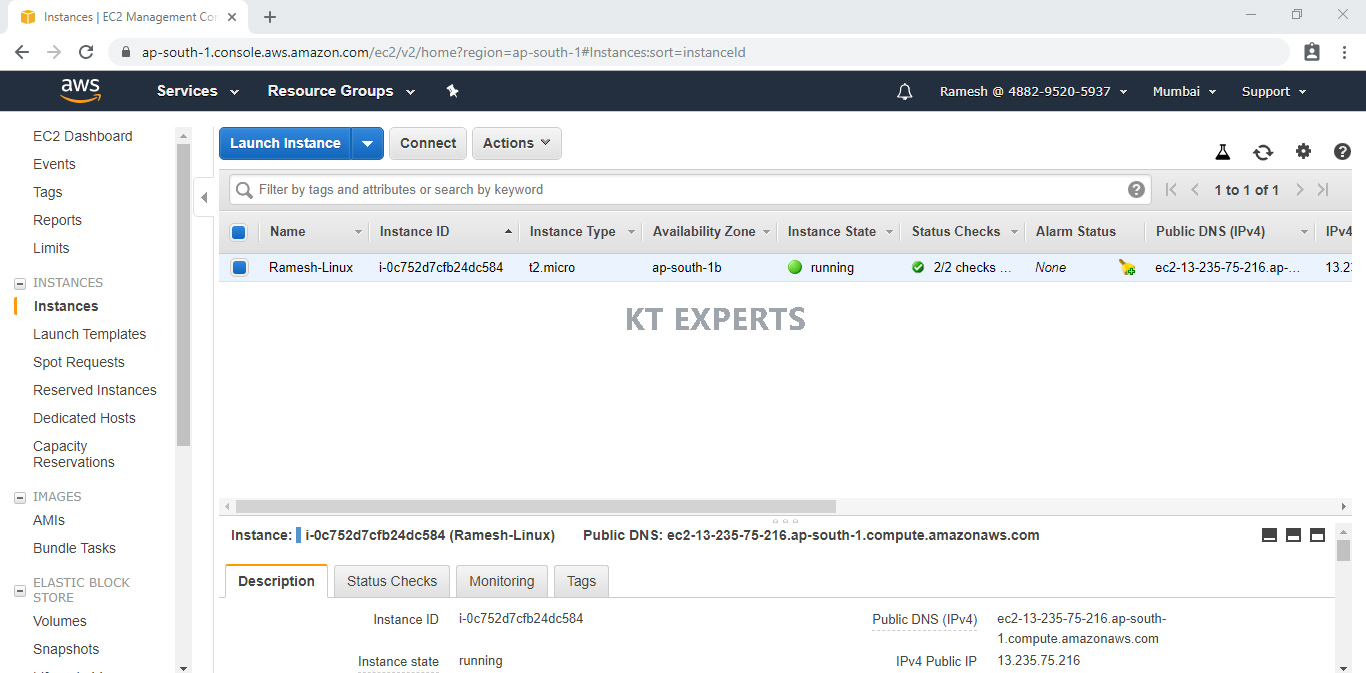Open table settings gear icon
The width and height of the screenshot is (1366, 673).
[1303, 151]
